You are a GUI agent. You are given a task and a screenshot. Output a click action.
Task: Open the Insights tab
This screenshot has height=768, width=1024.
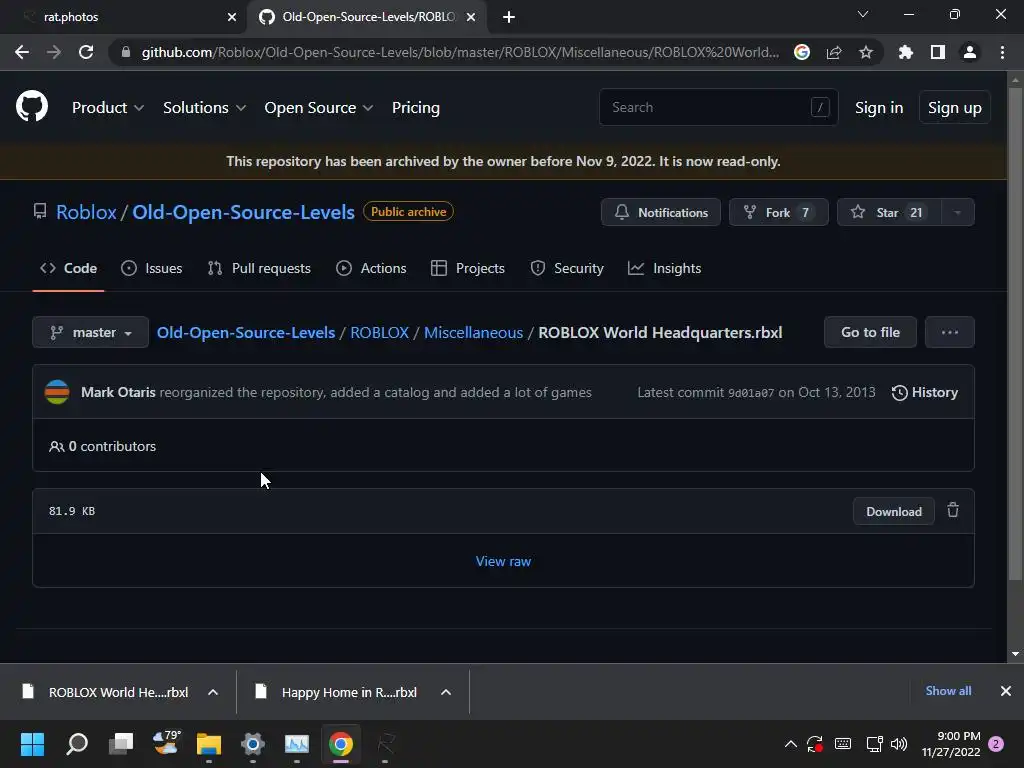(664, 268)
